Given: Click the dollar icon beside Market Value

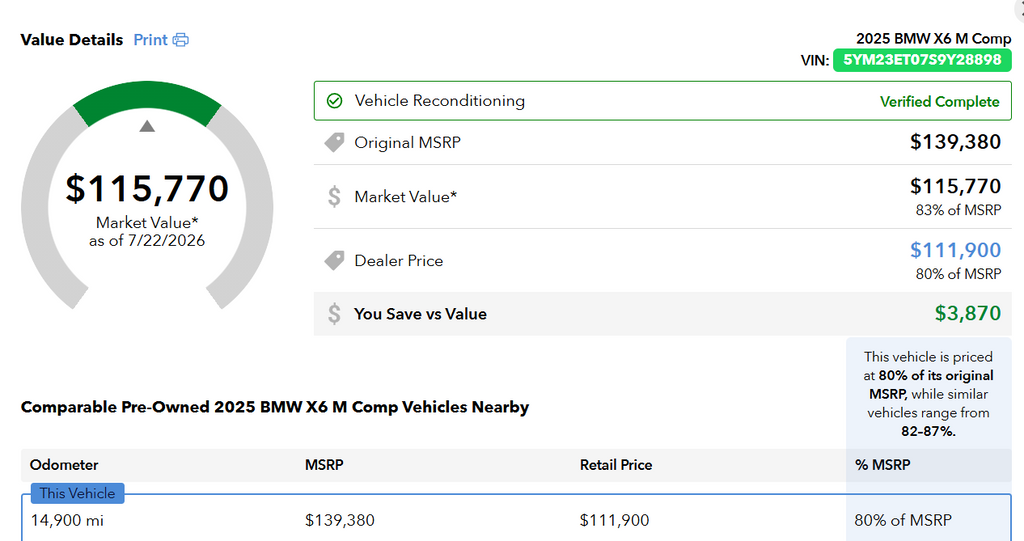Looking at the screenshot, I should tap(334, 196).
